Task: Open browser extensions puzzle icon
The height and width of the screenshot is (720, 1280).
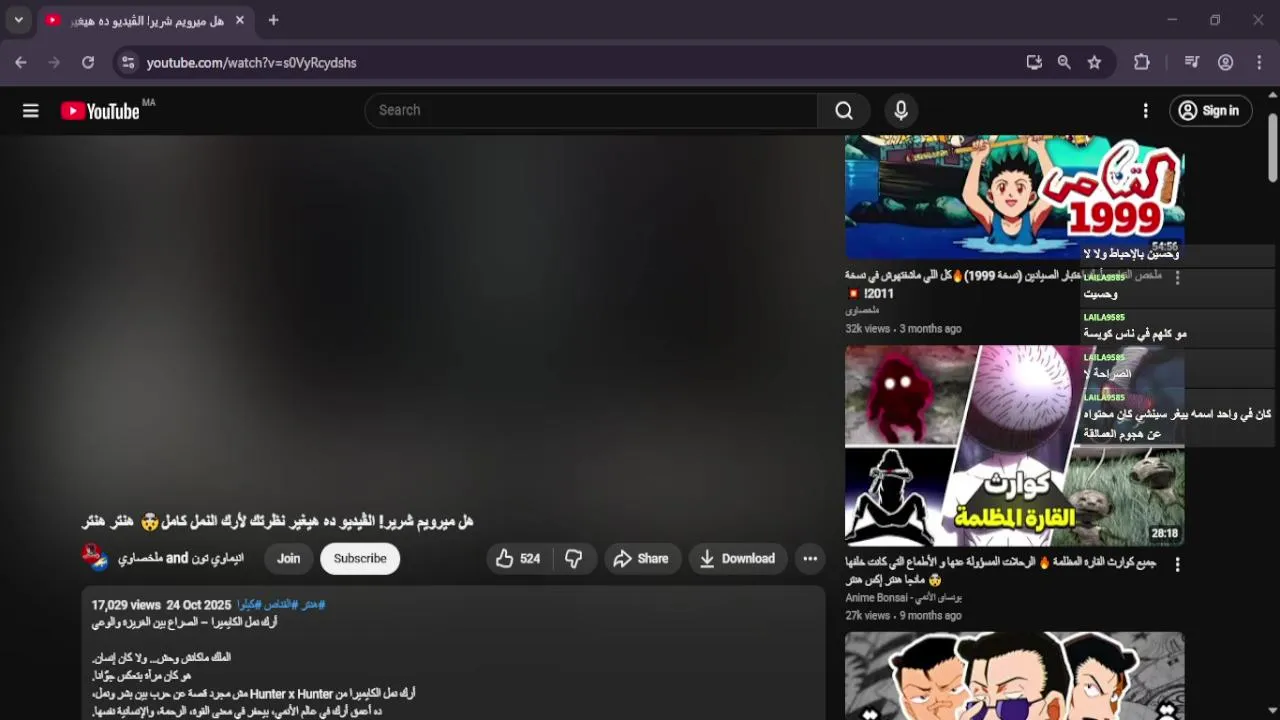Action: (1142, 62)
